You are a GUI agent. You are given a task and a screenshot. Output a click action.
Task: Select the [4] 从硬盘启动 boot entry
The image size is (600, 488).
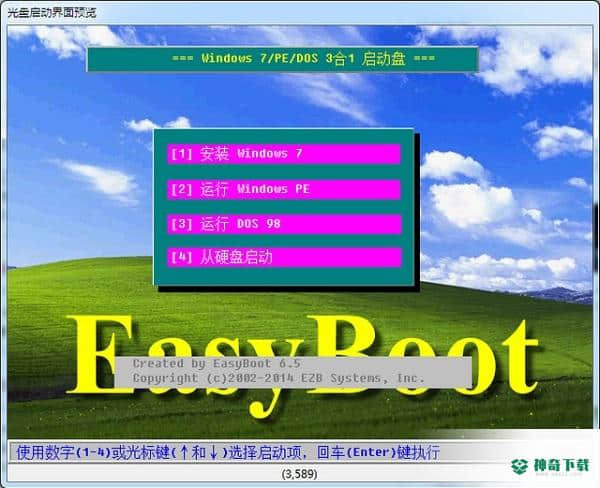[284, 257]
